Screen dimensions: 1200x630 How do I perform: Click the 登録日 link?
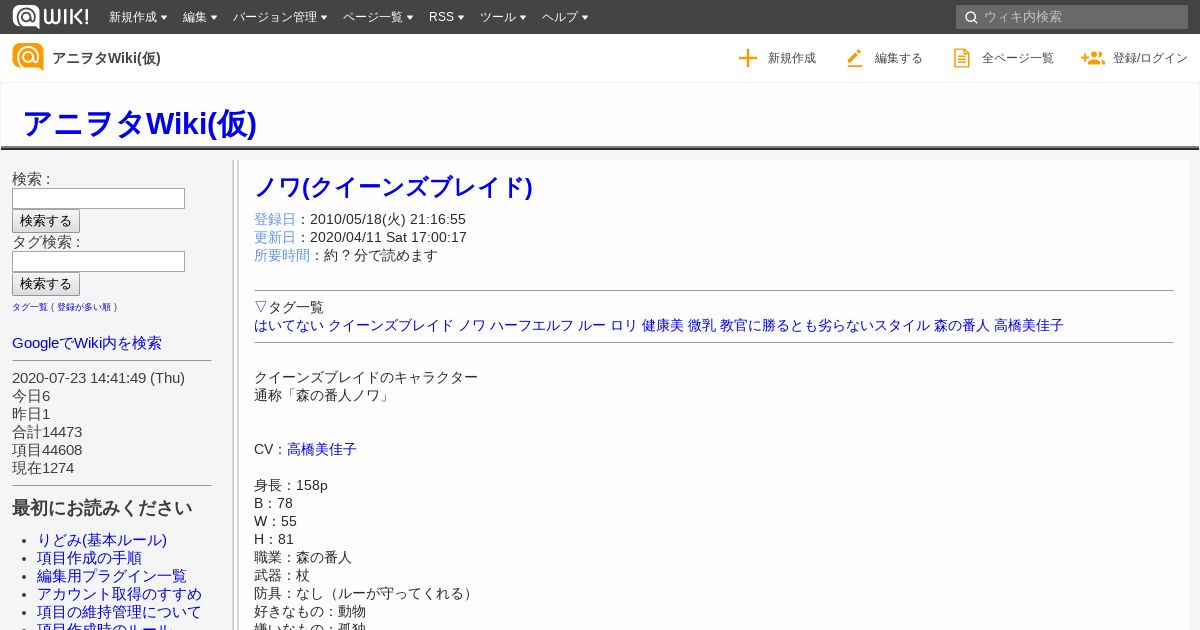click(x=275, y=219)
